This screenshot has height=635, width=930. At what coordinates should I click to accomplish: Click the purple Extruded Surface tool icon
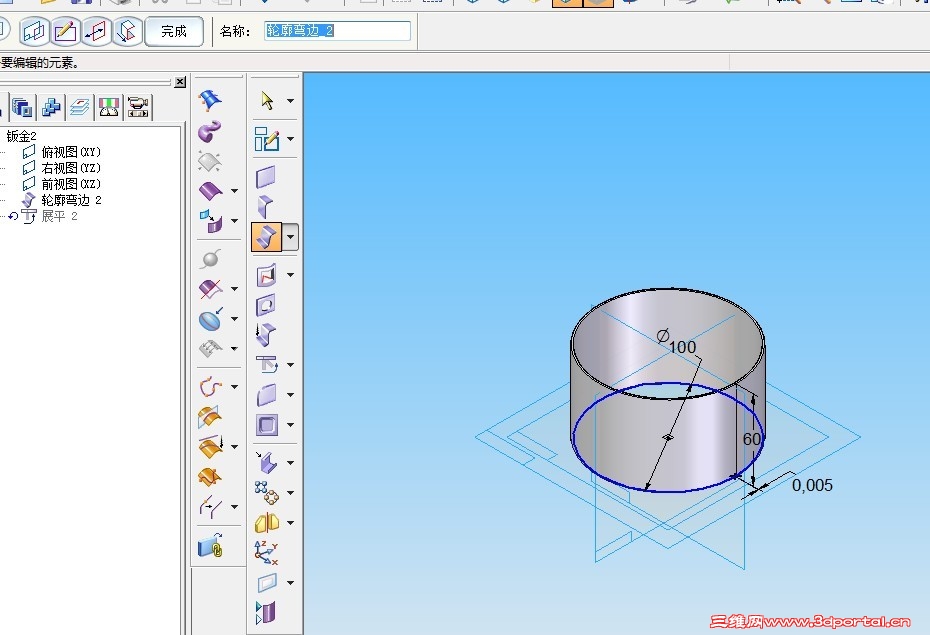tap(210, 190)
